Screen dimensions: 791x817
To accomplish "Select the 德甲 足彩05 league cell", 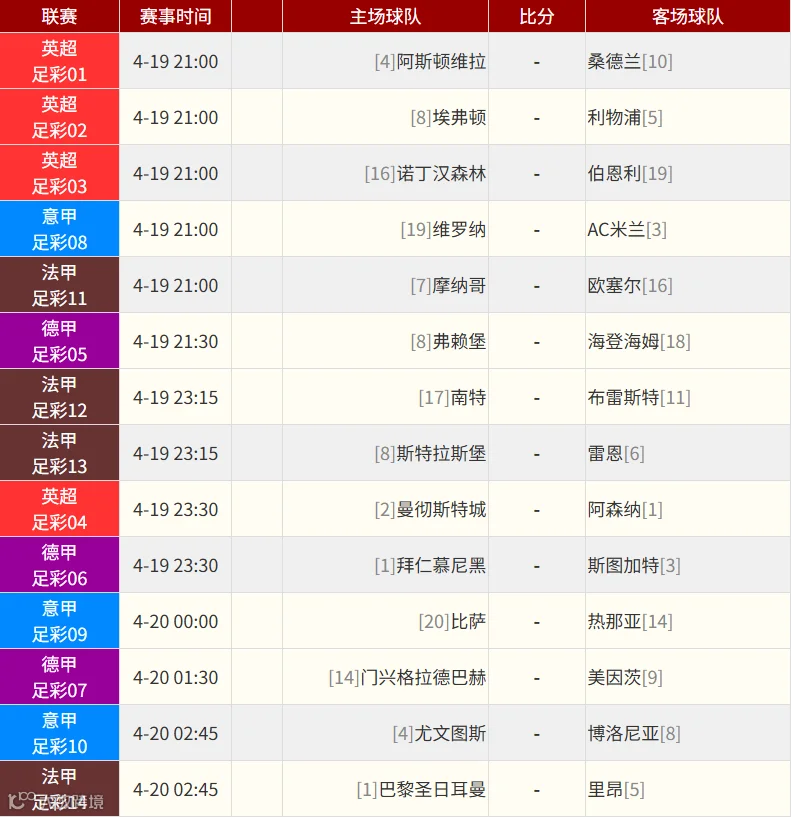I will click(x=59, y=341).
